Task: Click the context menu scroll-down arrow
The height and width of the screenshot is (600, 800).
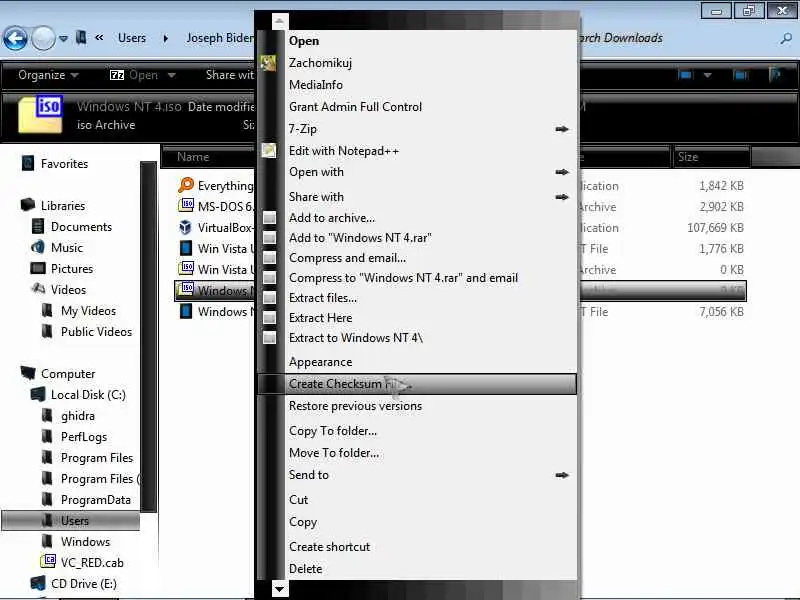Action: click(279, 589)
